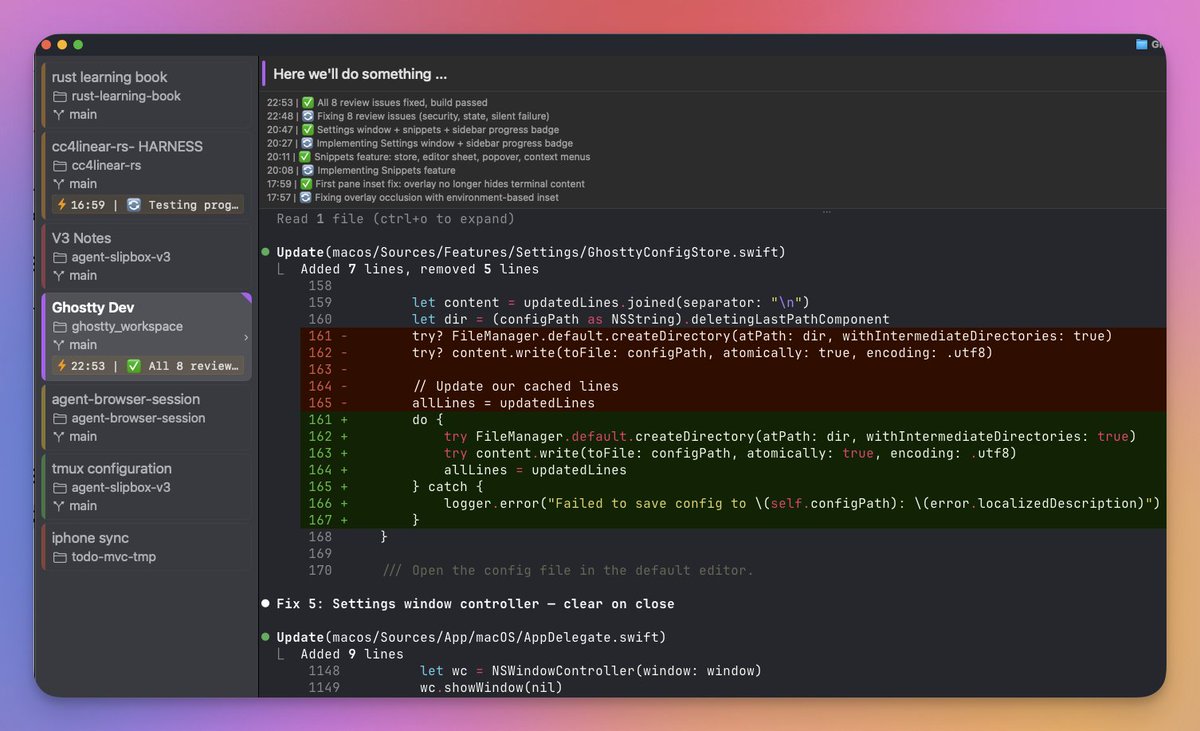Click folder icon beside agent-slipbox-v3 in V3 Notes
Viewport: 1200px width, 731px height.
pos(59,257)
